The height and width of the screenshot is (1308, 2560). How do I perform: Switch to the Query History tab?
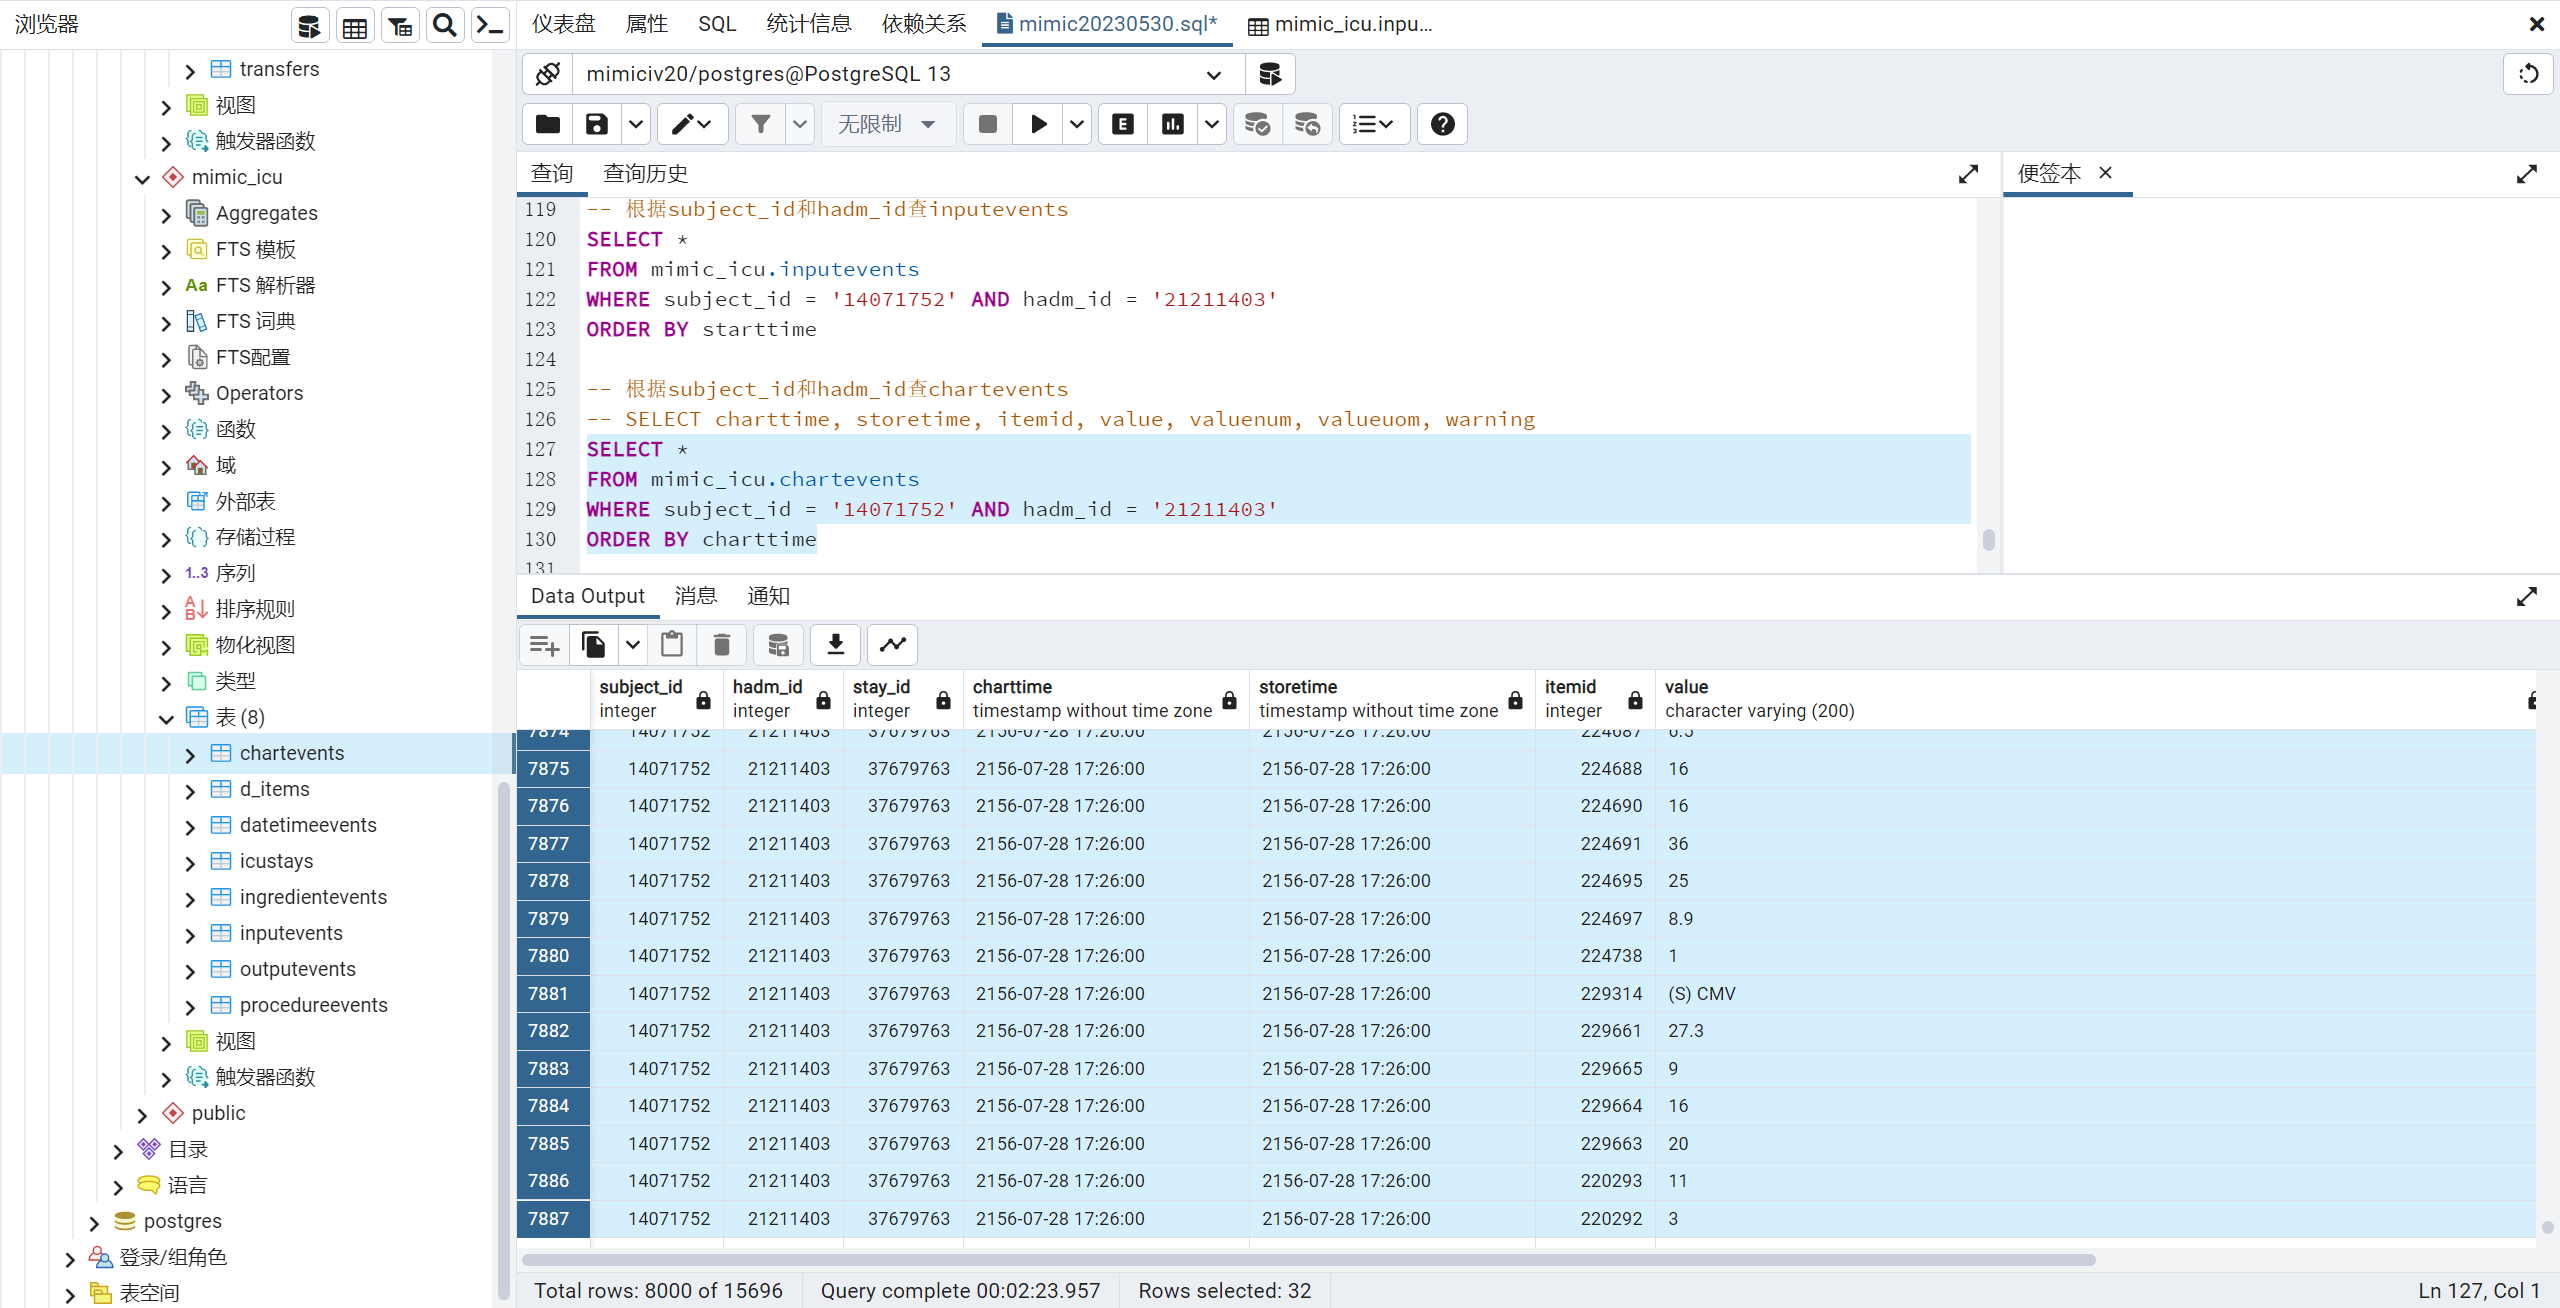tap(645, 174)
